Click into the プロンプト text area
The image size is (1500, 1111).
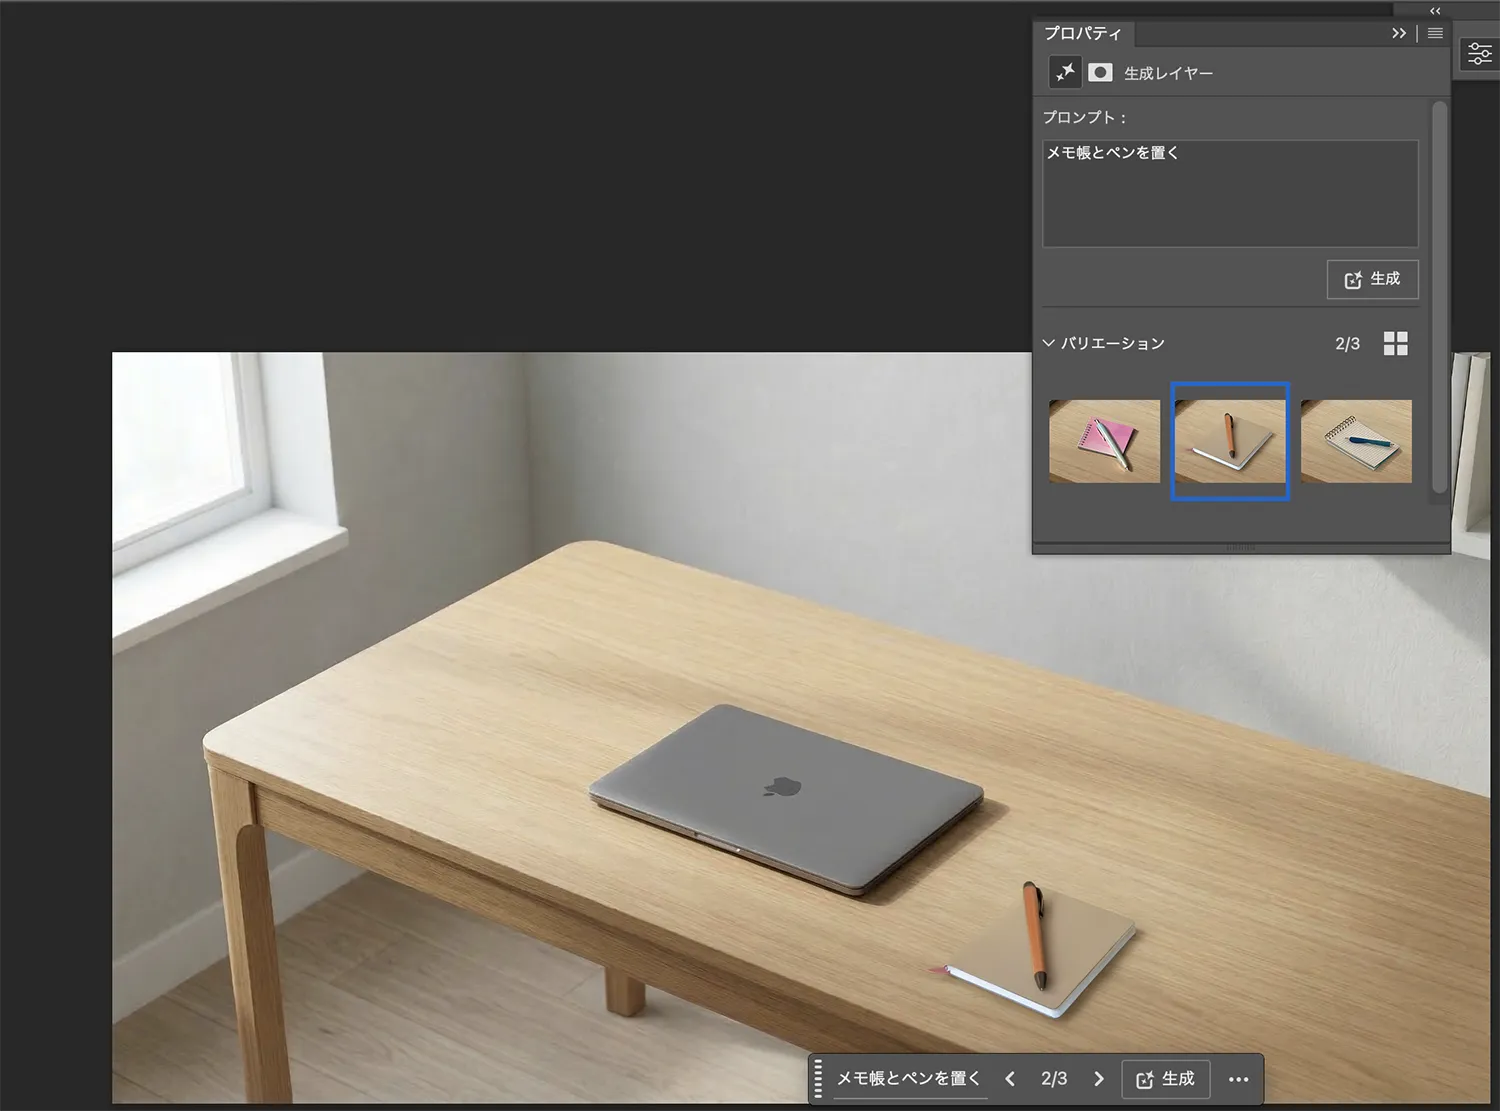1229,195
